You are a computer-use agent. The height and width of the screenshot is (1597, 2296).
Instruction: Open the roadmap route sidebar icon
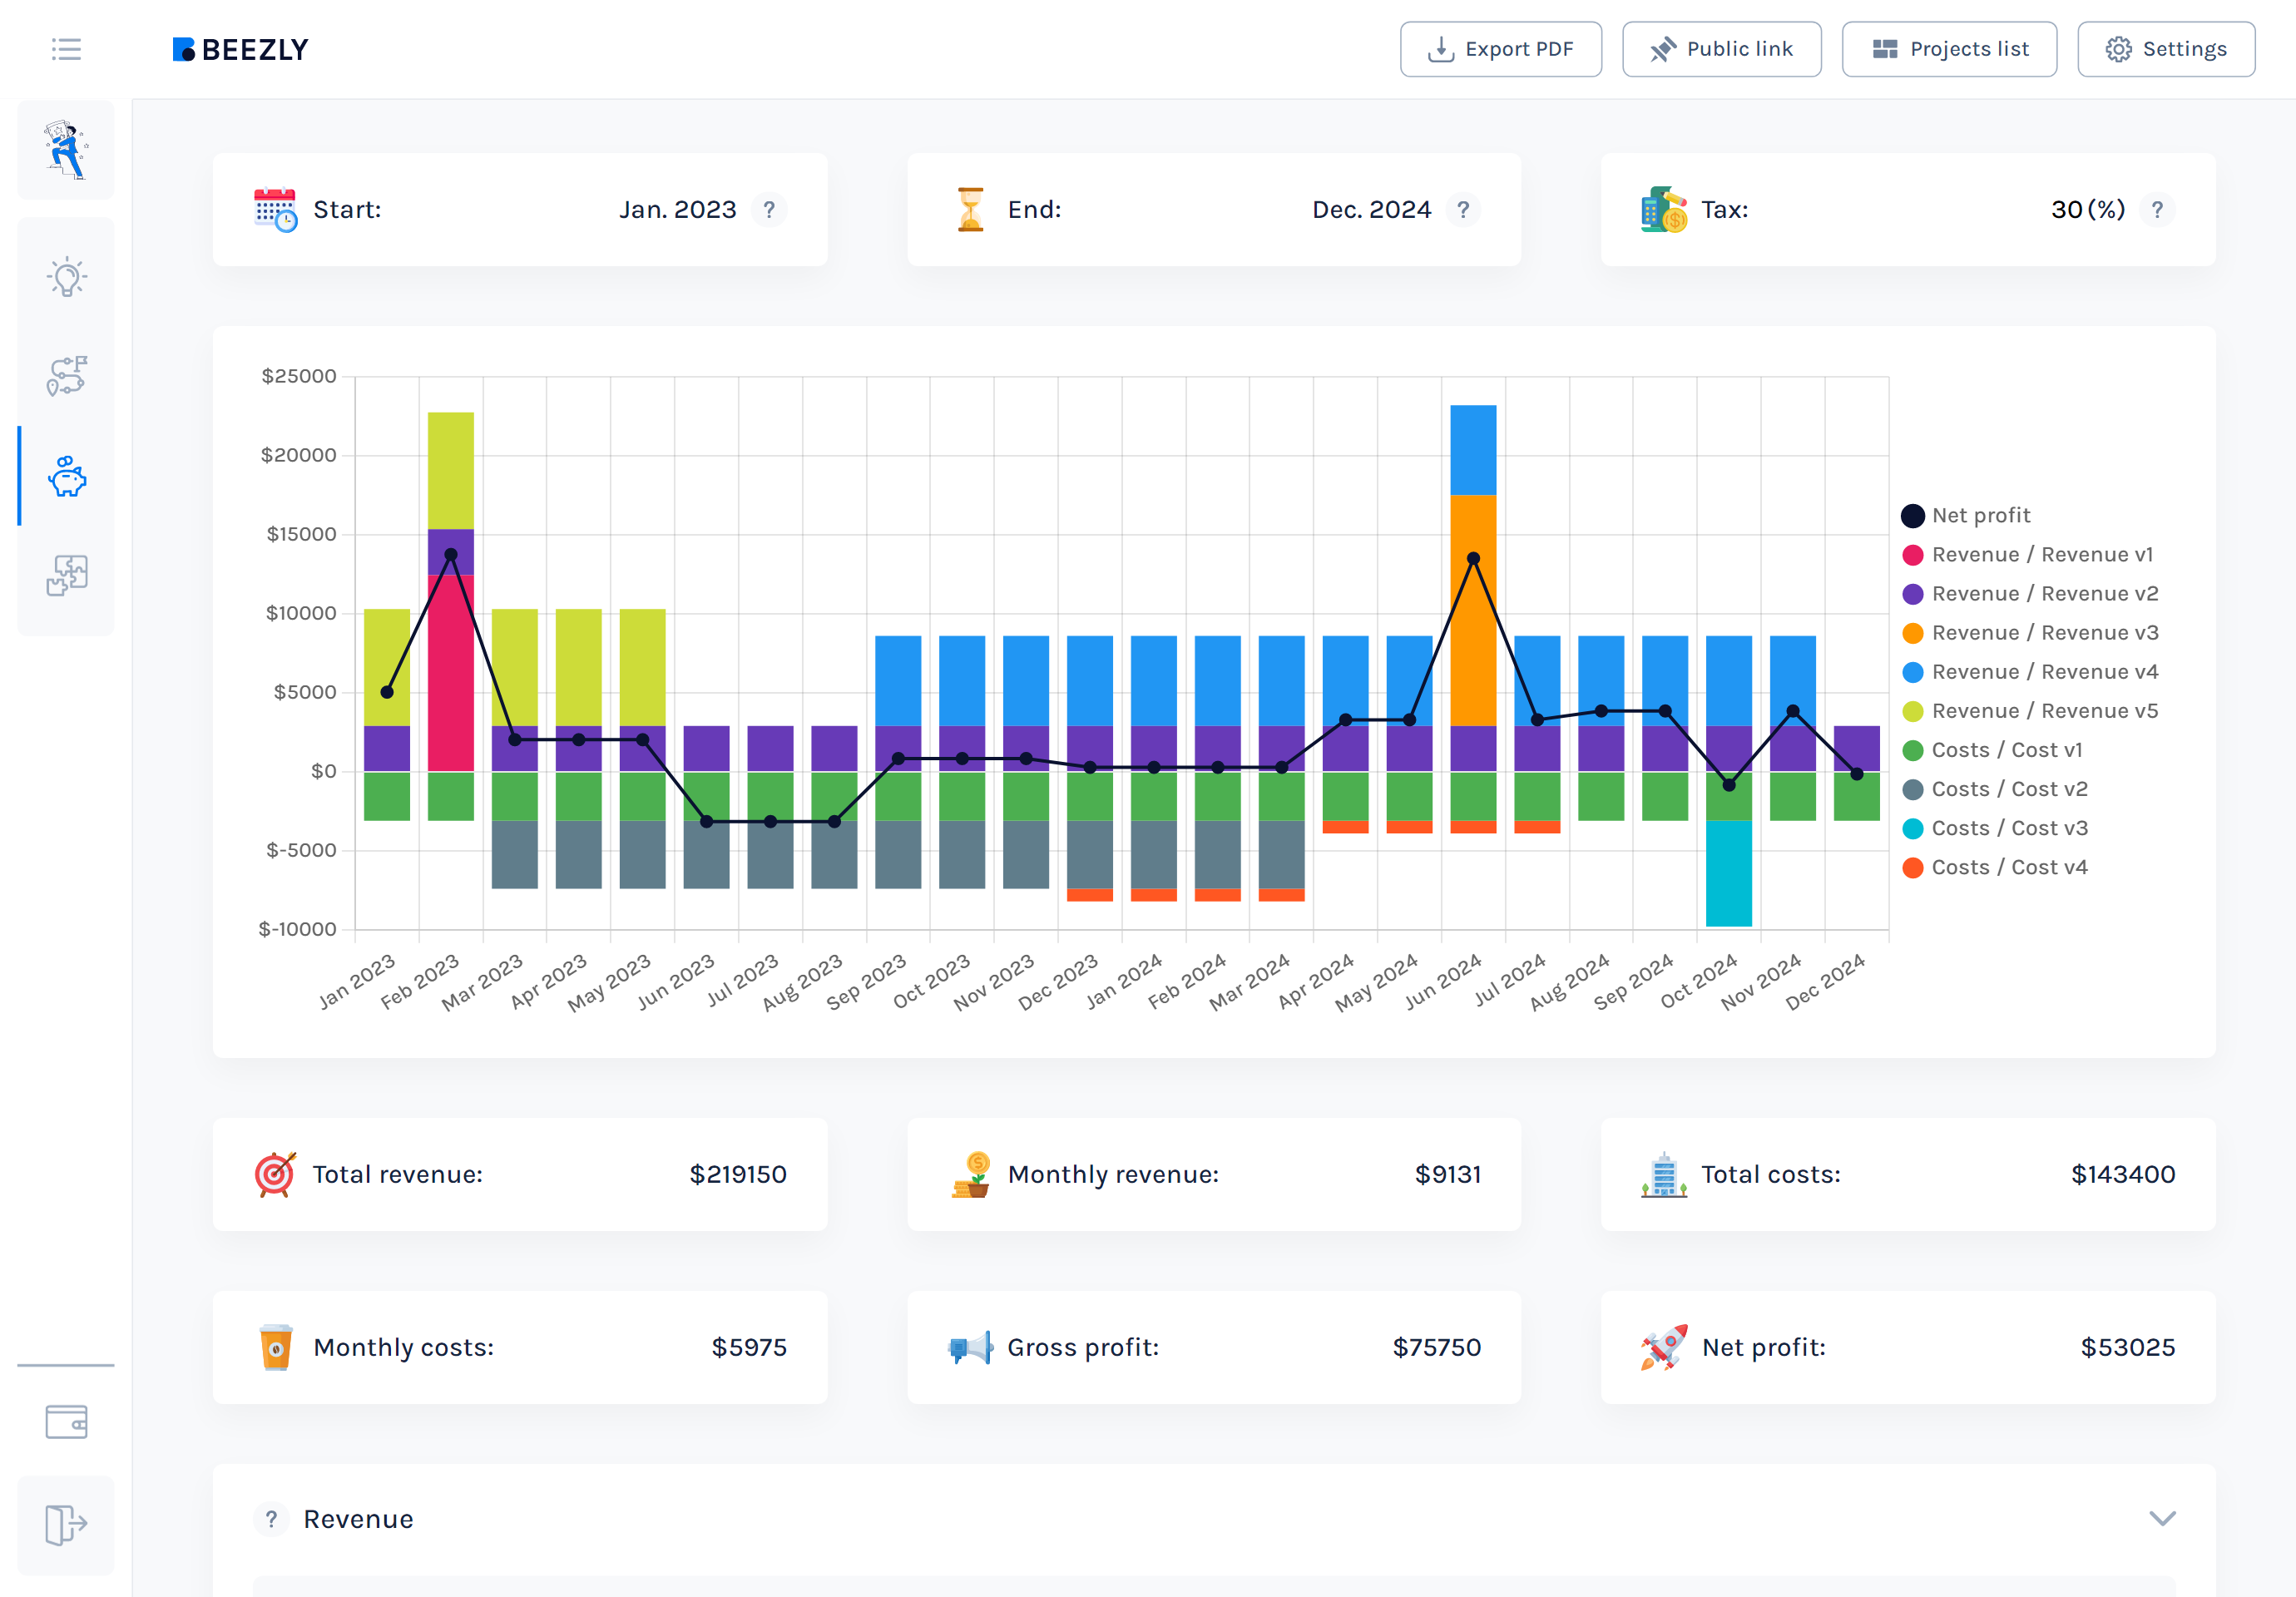coord(67,376)
